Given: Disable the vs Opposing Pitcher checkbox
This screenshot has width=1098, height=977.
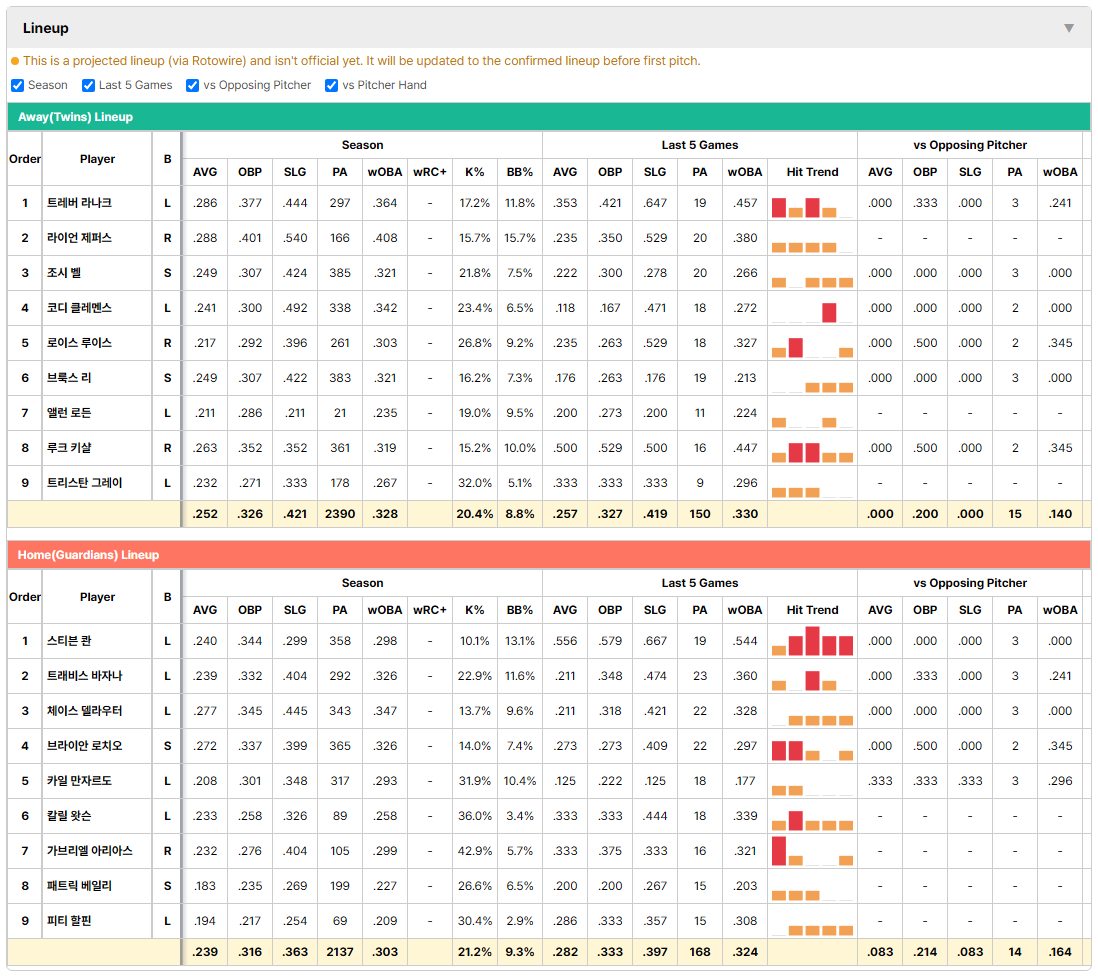Looking at the screenshot, I should coord(192,85).
